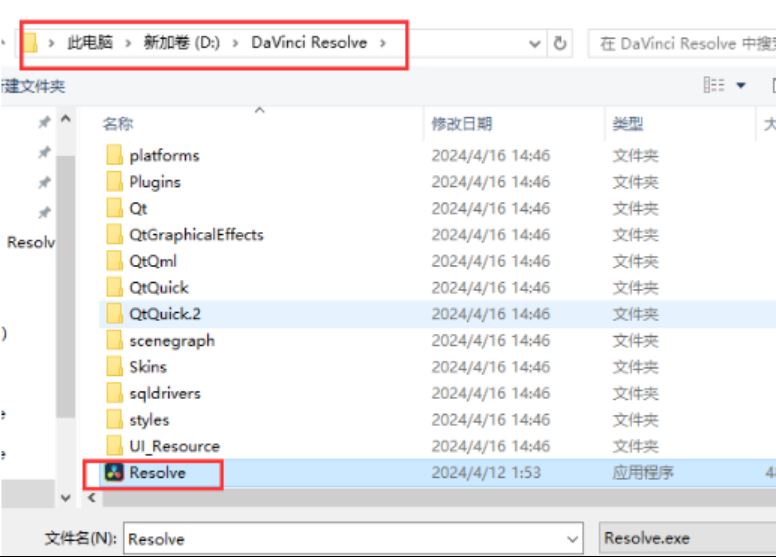Click the address bar folder icon
This screenshot has width=776, height=557.
31,43
